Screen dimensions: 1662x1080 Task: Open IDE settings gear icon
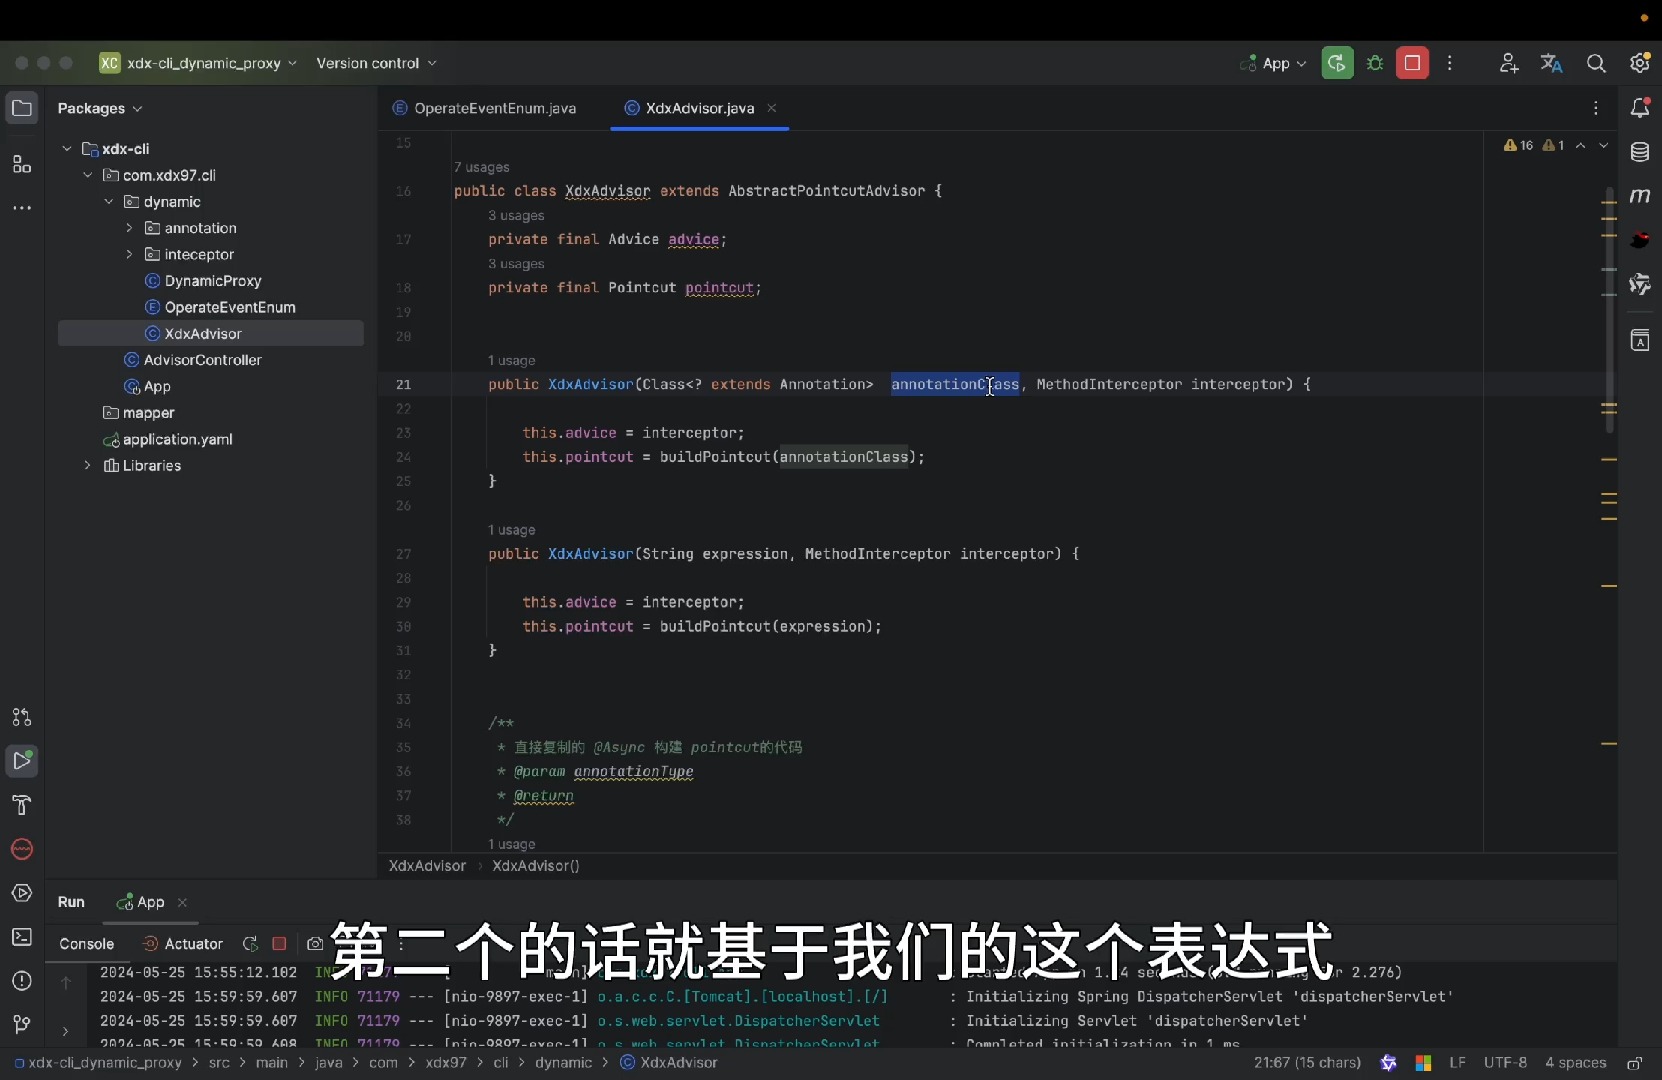[x=1640, y=63]
